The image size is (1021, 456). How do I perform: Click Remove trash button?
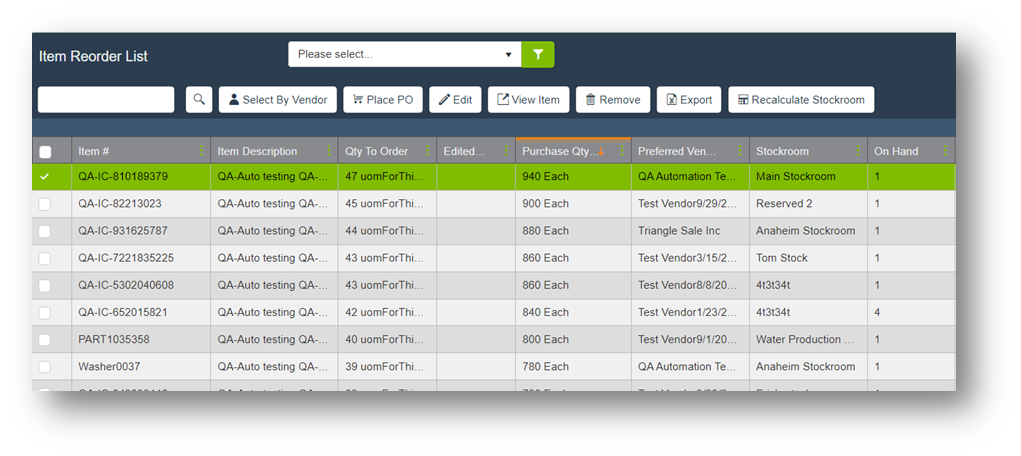tap(612, 99)
